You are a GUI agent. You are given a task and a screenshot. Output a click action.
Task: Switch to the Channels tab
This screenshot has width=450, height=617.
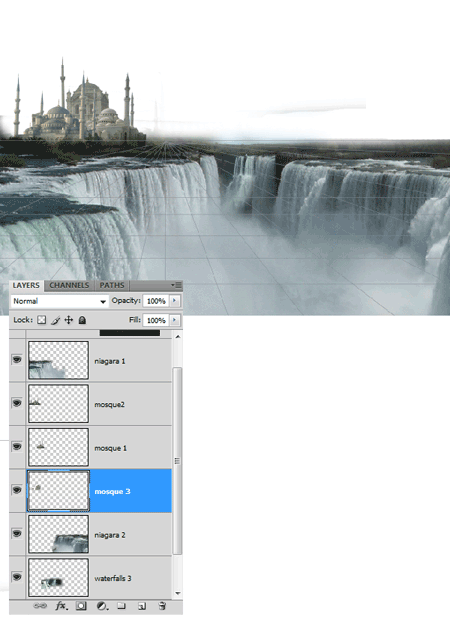coord(69,285)
